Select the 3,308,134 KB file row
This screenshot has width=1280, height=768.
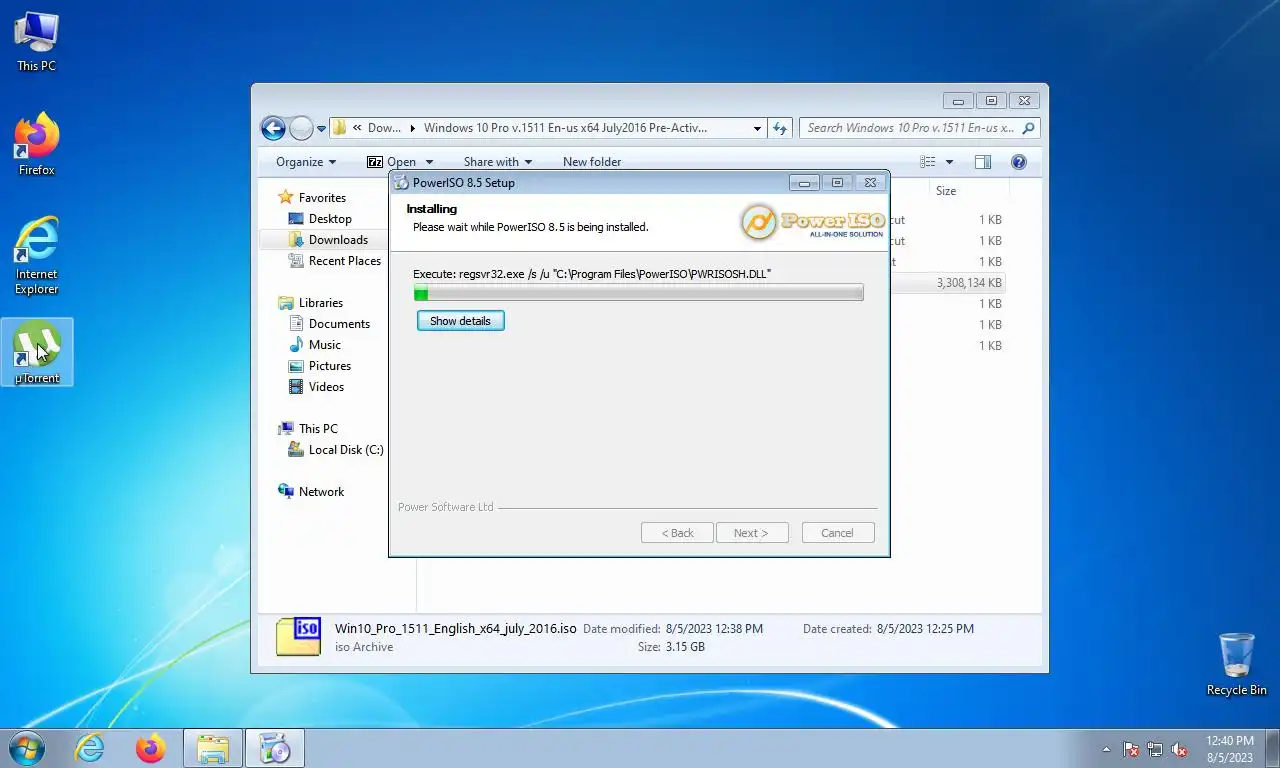click(x=948, y=283)
